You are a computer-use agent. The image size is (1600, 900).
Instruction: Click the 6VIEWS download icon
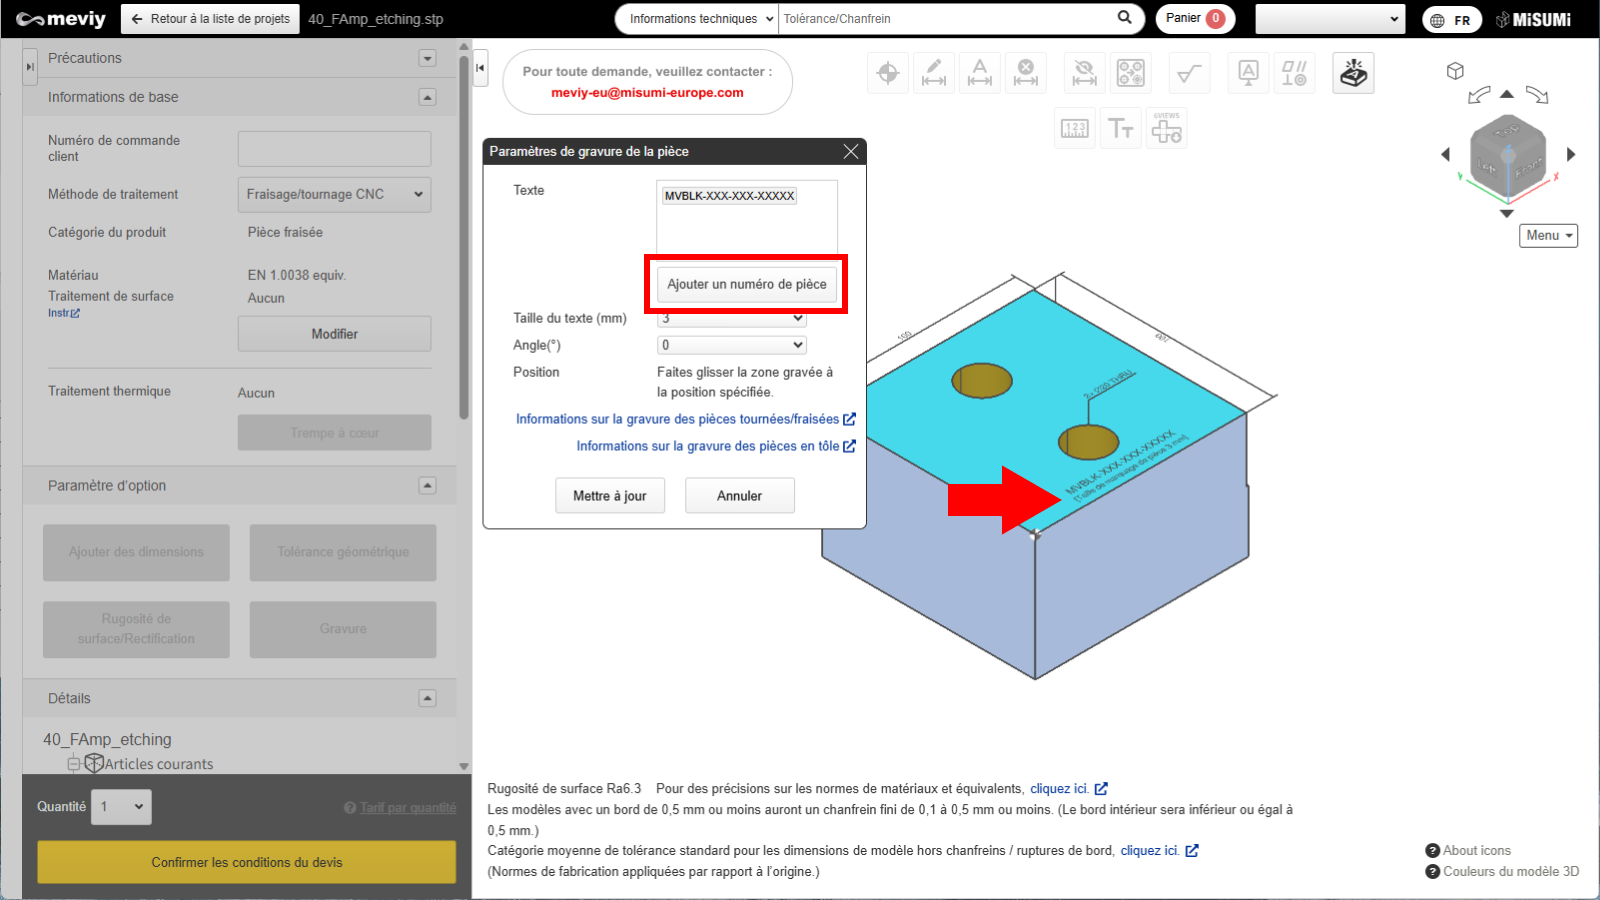click(x=1166, y=129)
